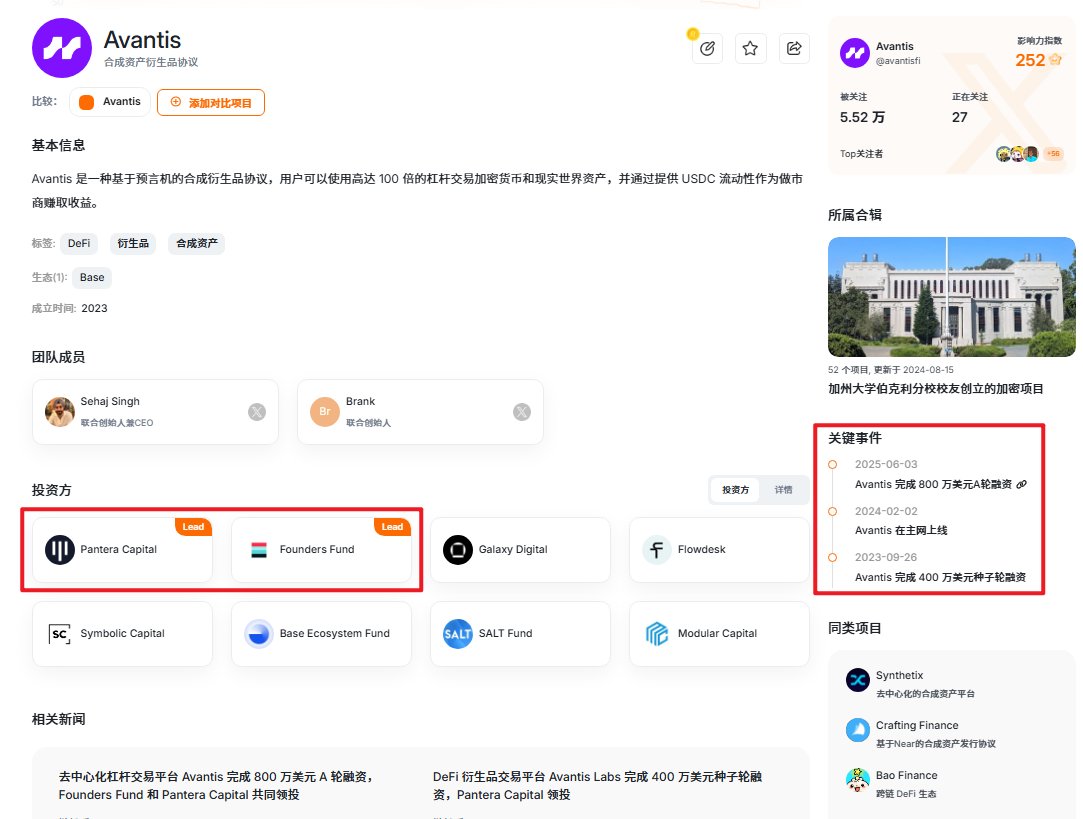The width and height of the screenshot is (1083, 819).
Task: Switch to the 详情 tab
Action: (x=783, y=490)
